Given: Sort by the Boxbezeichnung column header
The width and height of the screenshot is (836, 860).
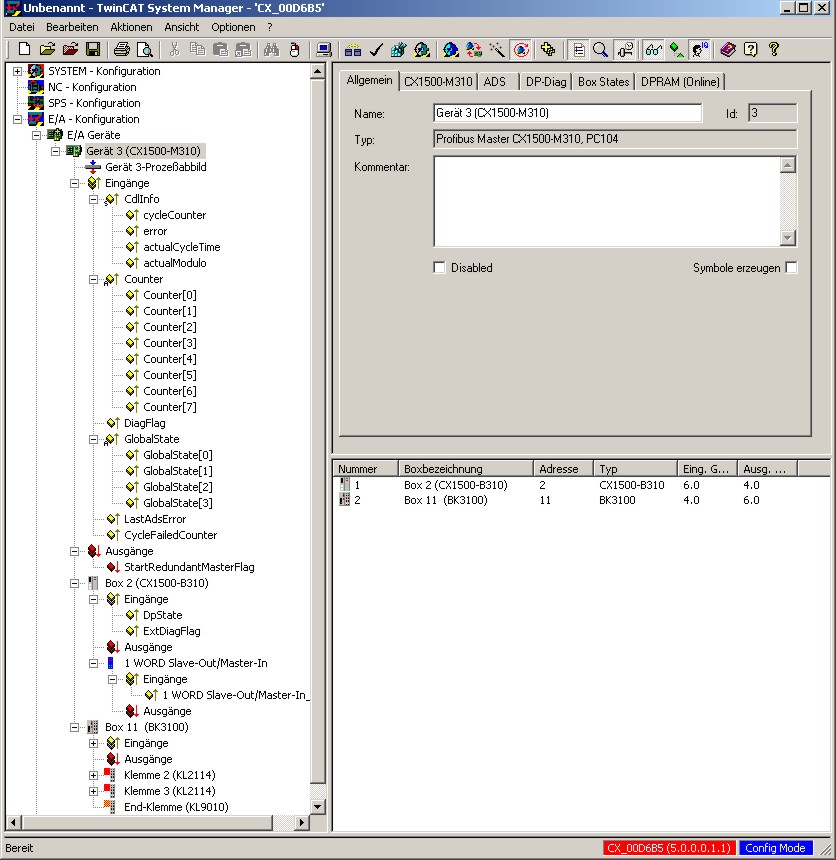Looking at the screenshot, I should pyautogui.click(x=466, y=469).
